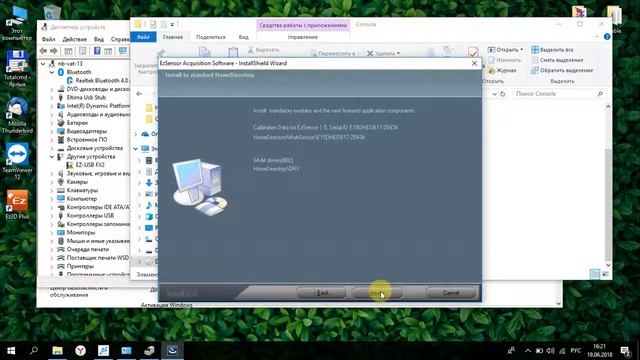The image size is (640, 360).
Task: Expand Intel(R) Dynamic Platform category
Action: coord(52,106)
